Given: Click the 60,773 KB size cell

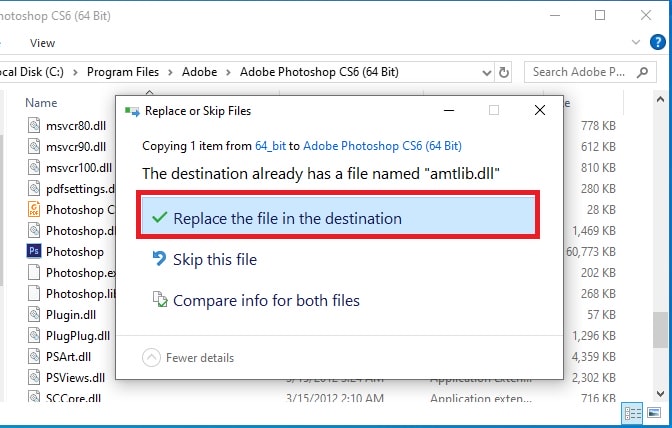Looking at the screenshot, I should coord(591,251).
